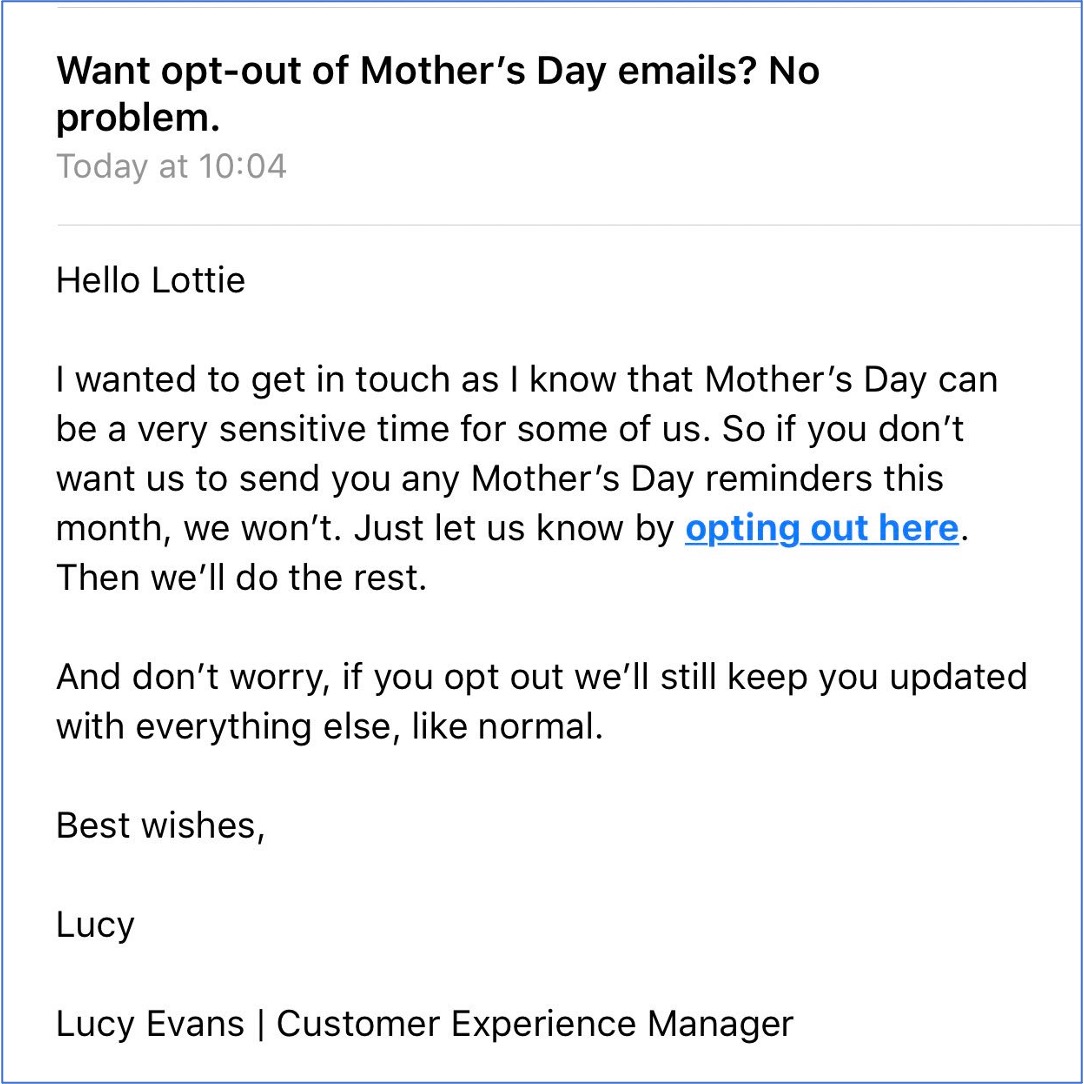This screenshot has height=1084, width=1084.
Task: Click the "Today at 10:04" timestamp
Action: 171,166
